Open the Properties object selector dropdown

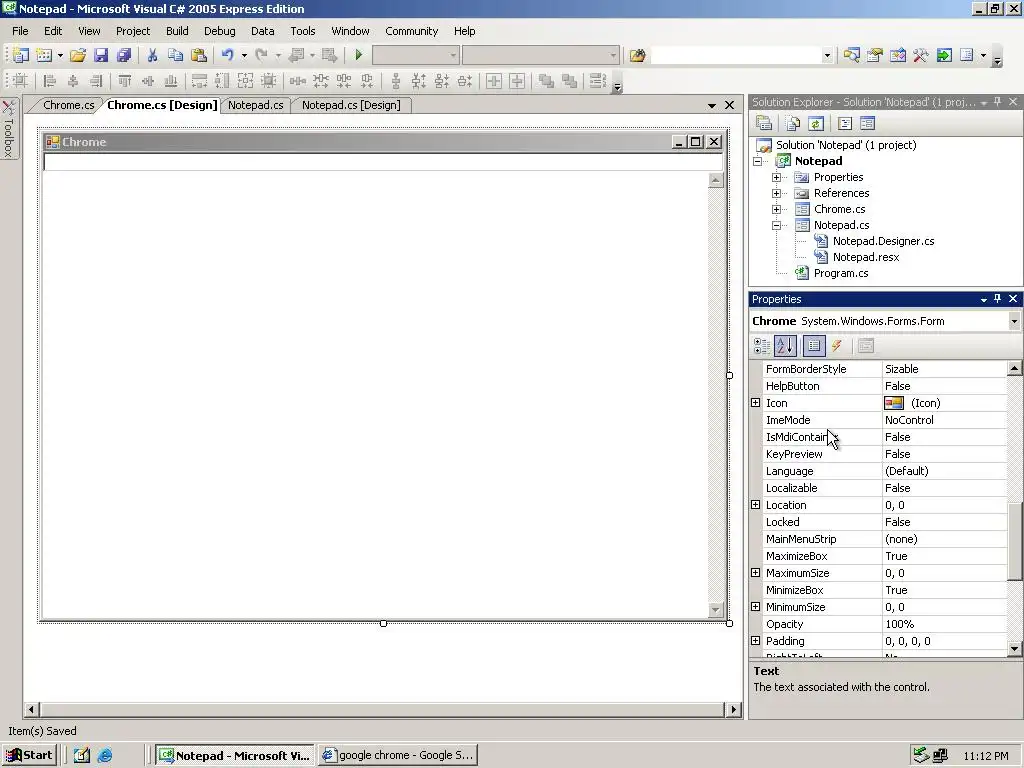coord(1014,321)
